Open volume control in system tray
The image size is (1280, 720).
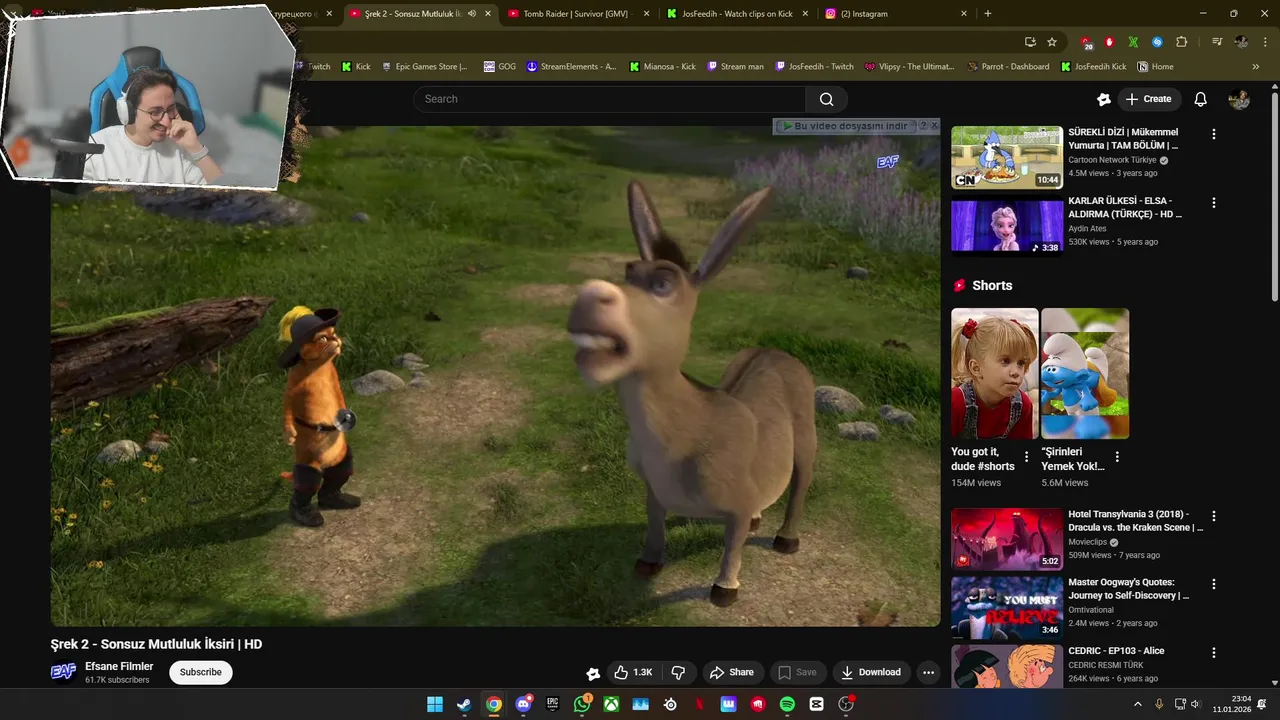(1195, 704)
